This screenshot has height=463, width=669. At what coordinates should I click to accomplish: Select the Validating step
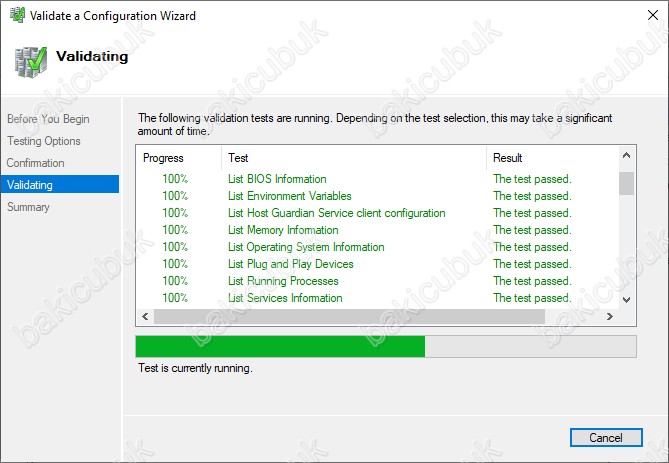coord(60,184)
